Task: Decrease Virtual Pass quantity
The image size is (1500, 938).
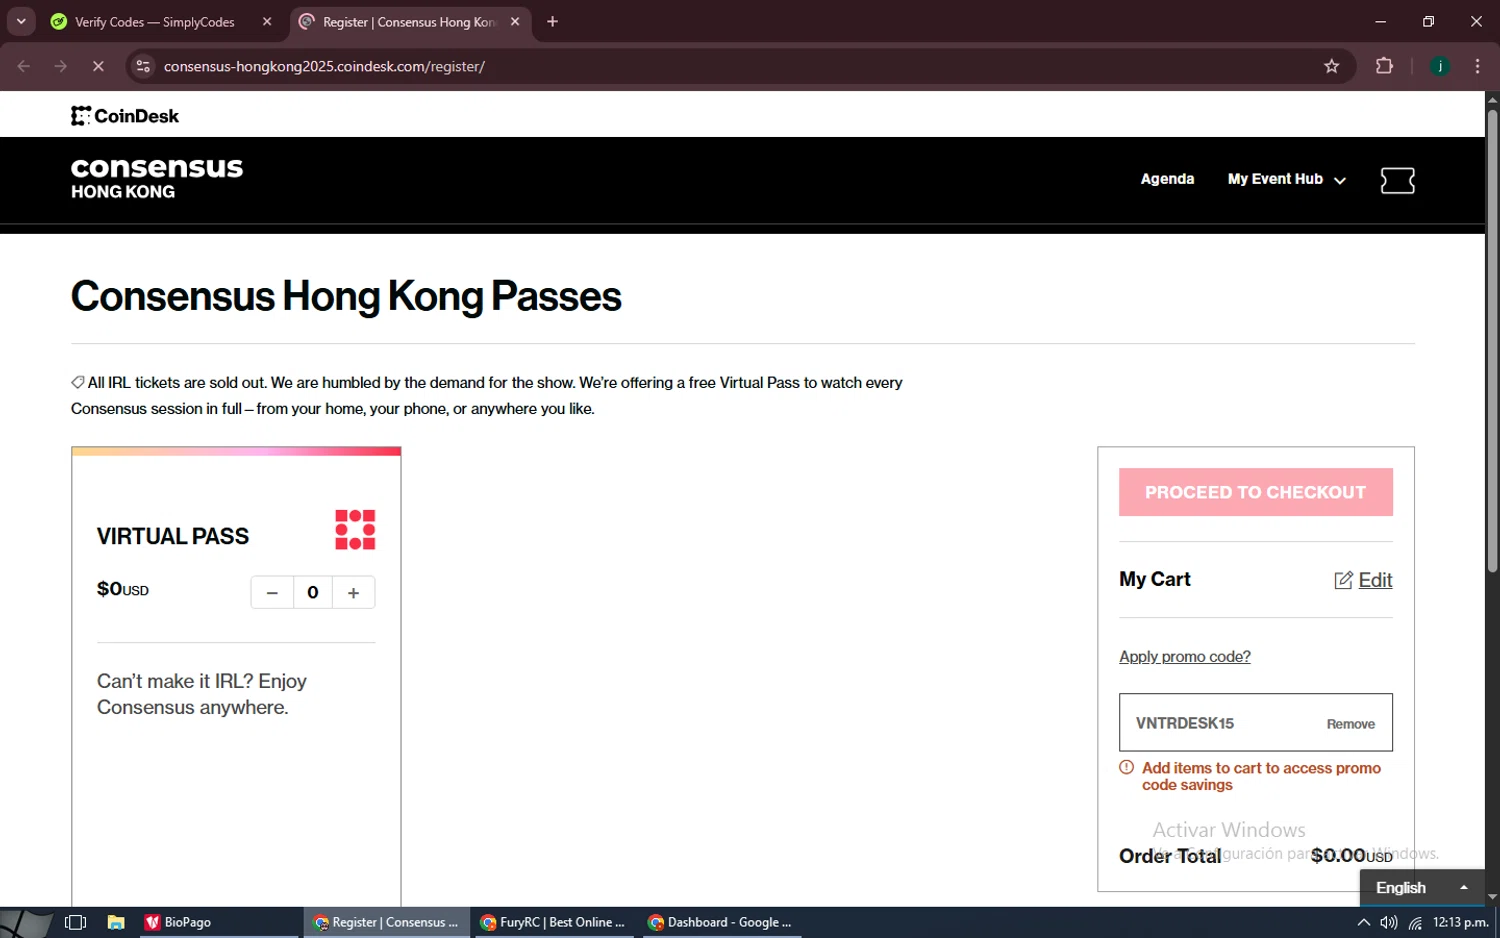Action: [272, 593]
